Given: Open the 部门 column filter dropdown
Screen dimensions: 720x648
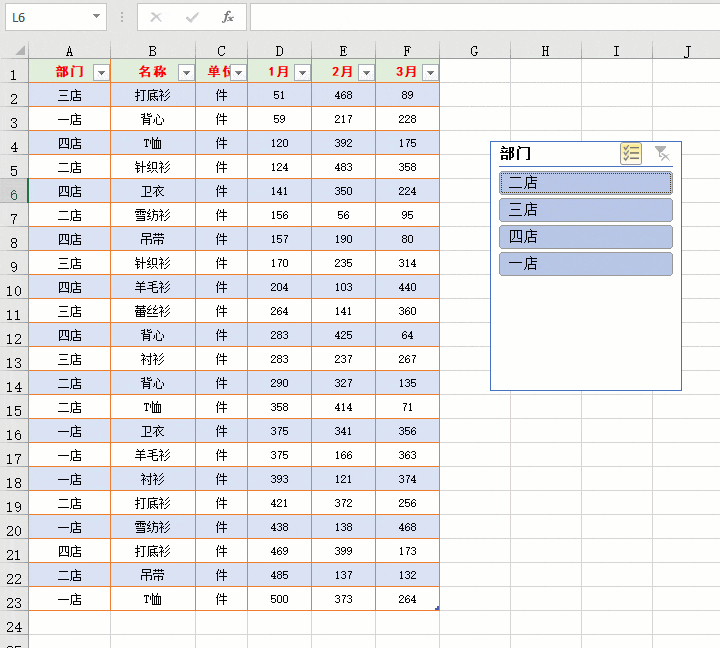Looking at the screenshot, I should pyautogui.click(x=100, y=72).
